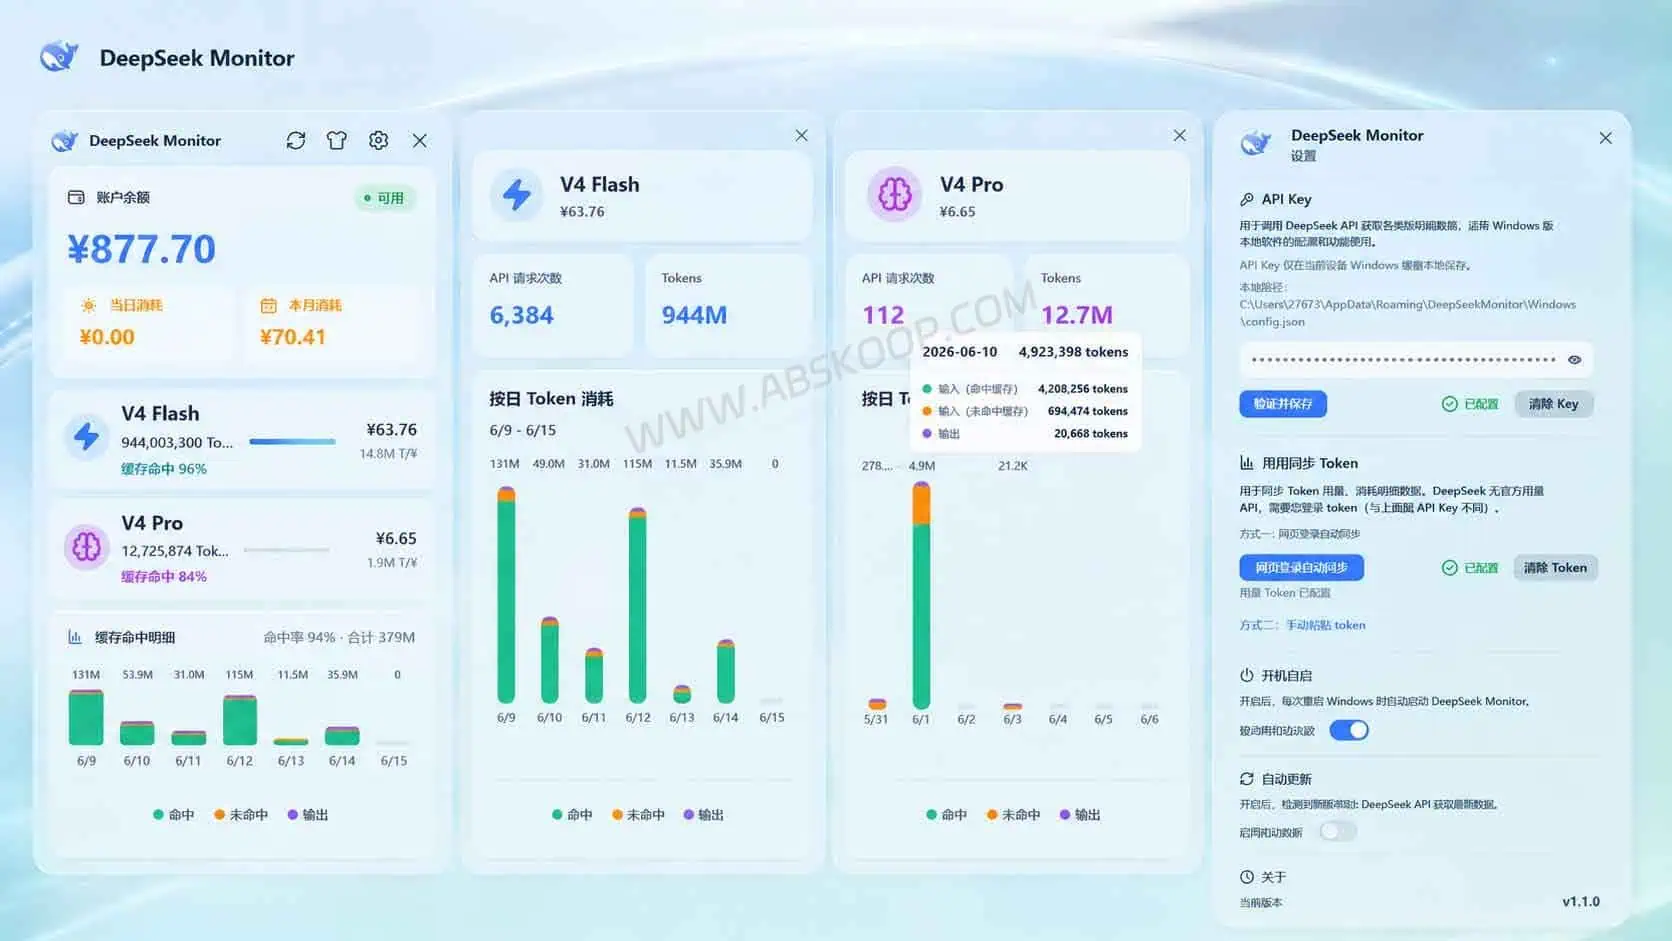The height and width of the screenshot is (941, 1672).
Task: Click the 可用 status badge
Action: (384, 198)
